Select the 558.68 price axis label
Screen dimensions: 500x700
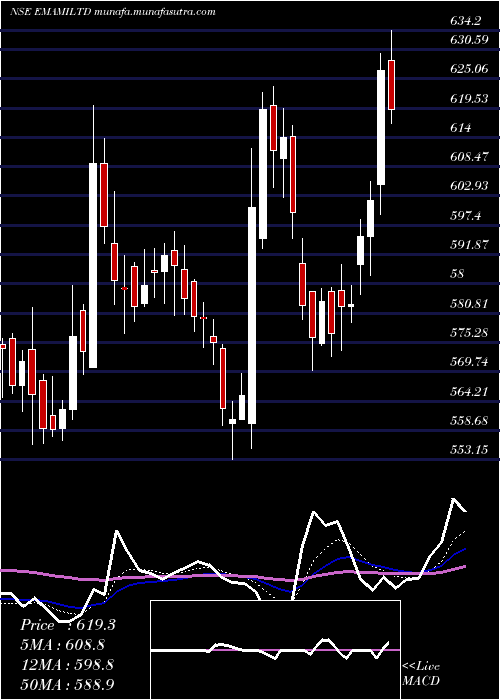[x=469, y=421]
